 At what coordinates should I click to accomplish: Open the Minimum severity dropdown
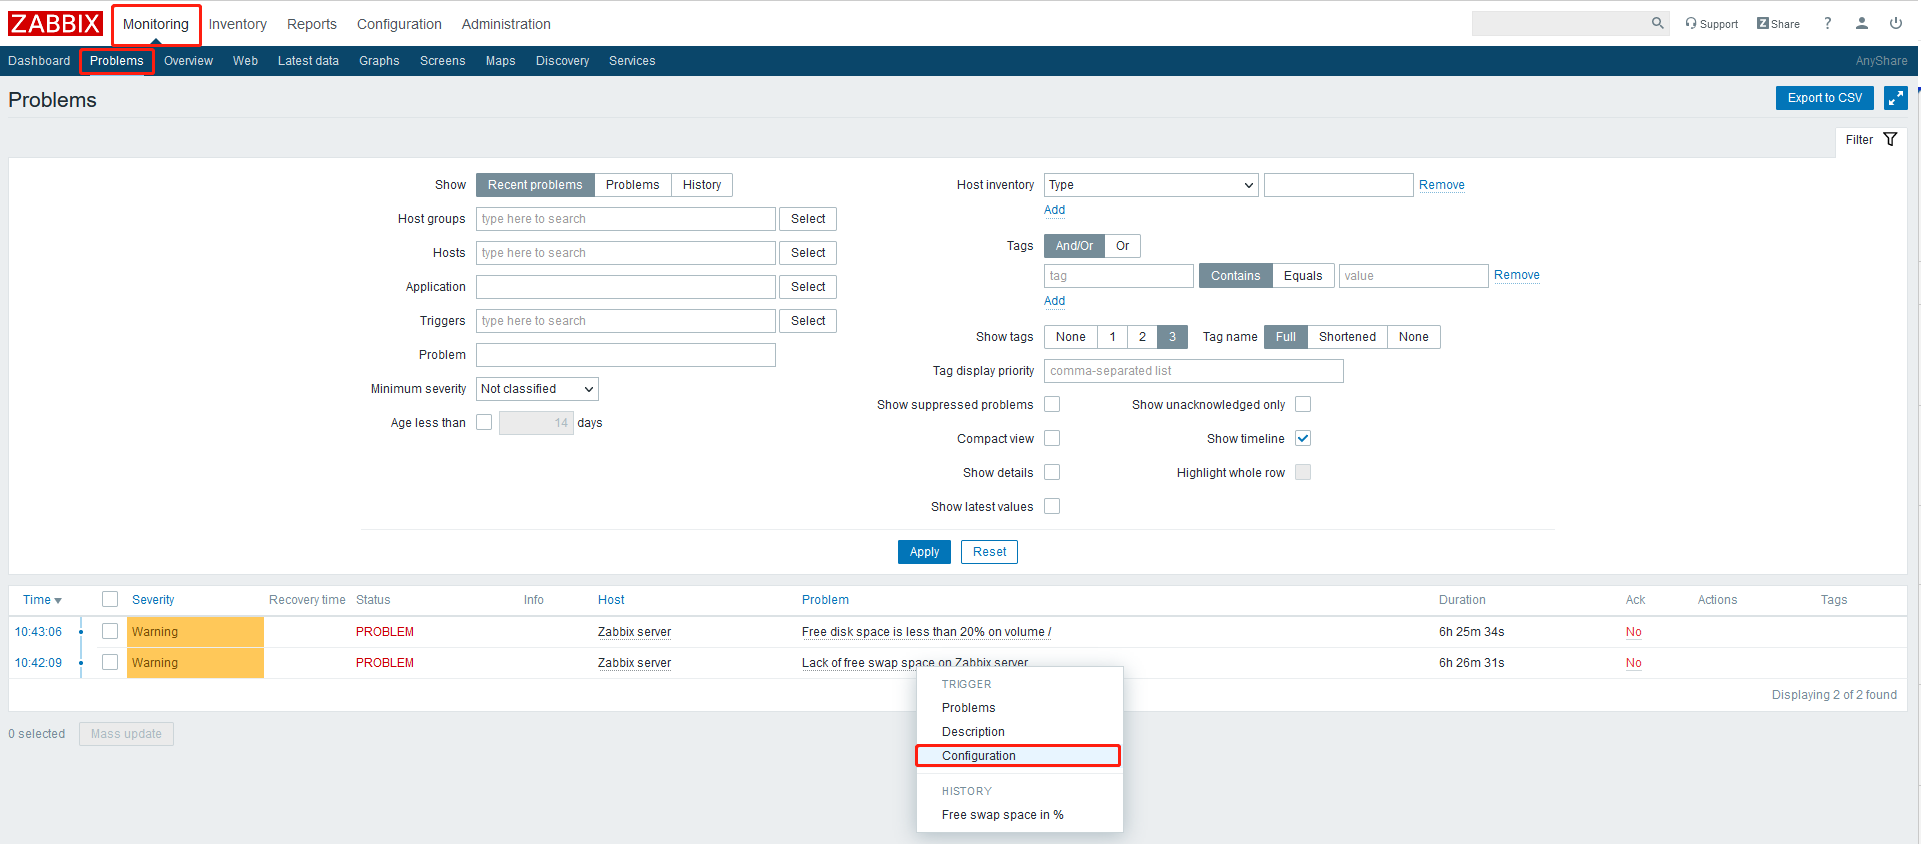pyautogui.click(x=537, y=389)
